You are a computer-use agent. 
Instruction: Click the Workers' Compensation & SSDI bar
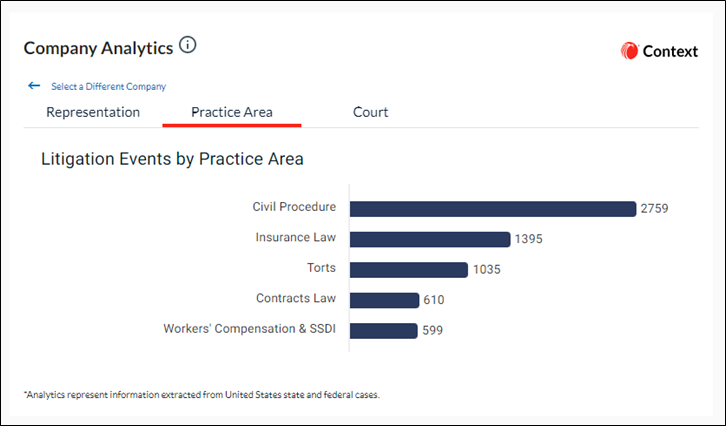coord(383,331)
